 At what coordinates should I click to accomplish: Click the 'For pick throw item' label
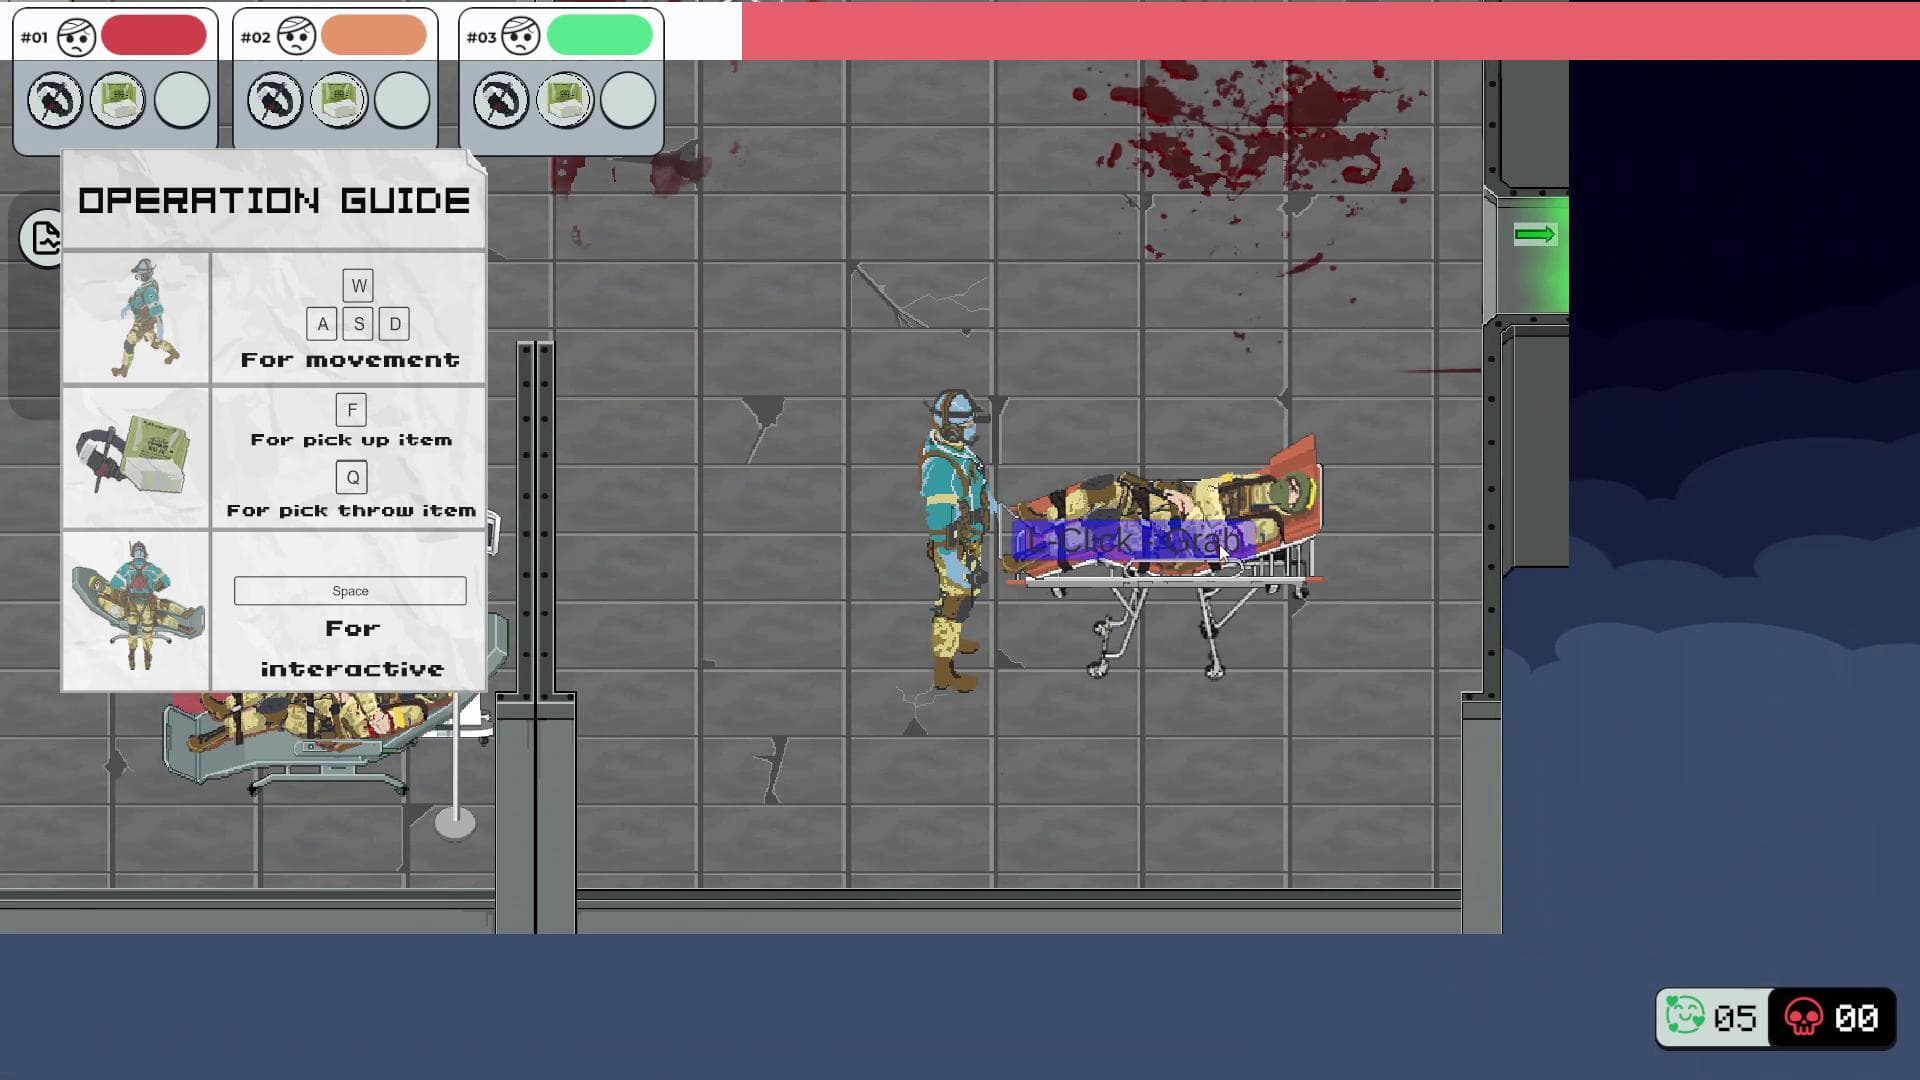coord(351,511)
